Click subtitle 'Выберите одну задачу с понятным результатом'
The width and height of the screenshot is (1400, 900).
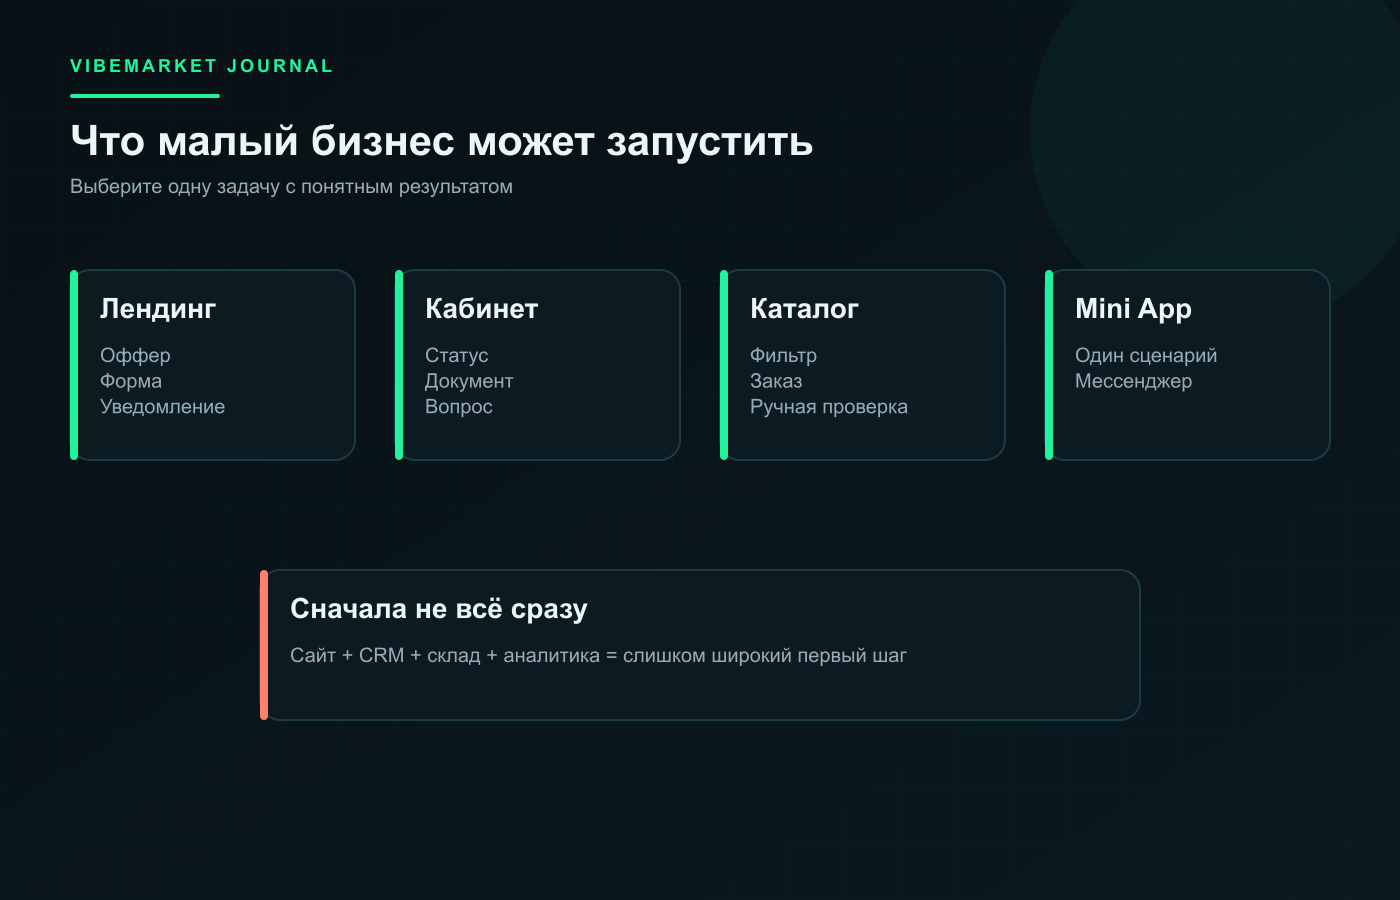[x=291, y=187]
